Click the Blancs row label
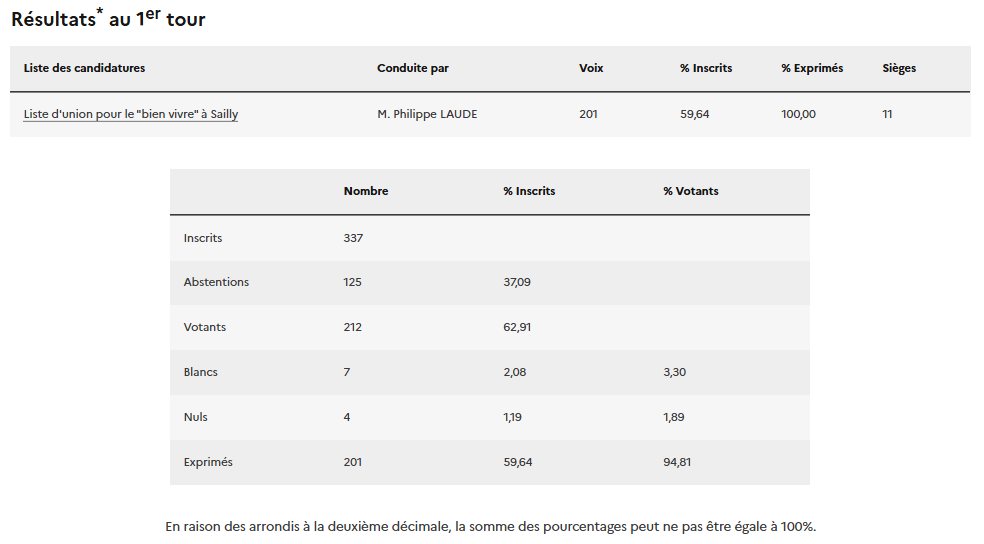Viewport: 984px width, 544px height. point(201,372)
